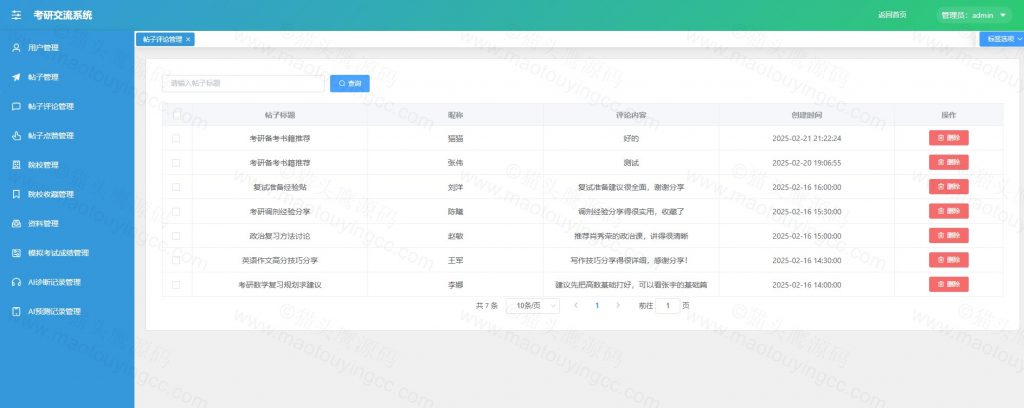1024x408 pixels.
Task: Click the person icon beside 用户管理
Action: click(16, 48)
